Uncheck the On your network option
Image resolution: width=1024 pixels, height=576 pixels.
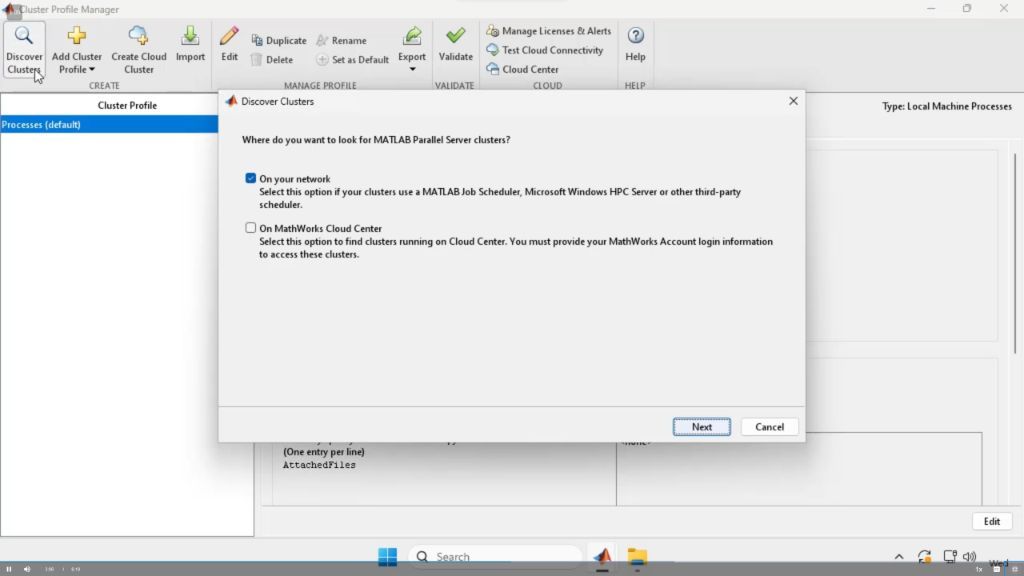point(251,177)
